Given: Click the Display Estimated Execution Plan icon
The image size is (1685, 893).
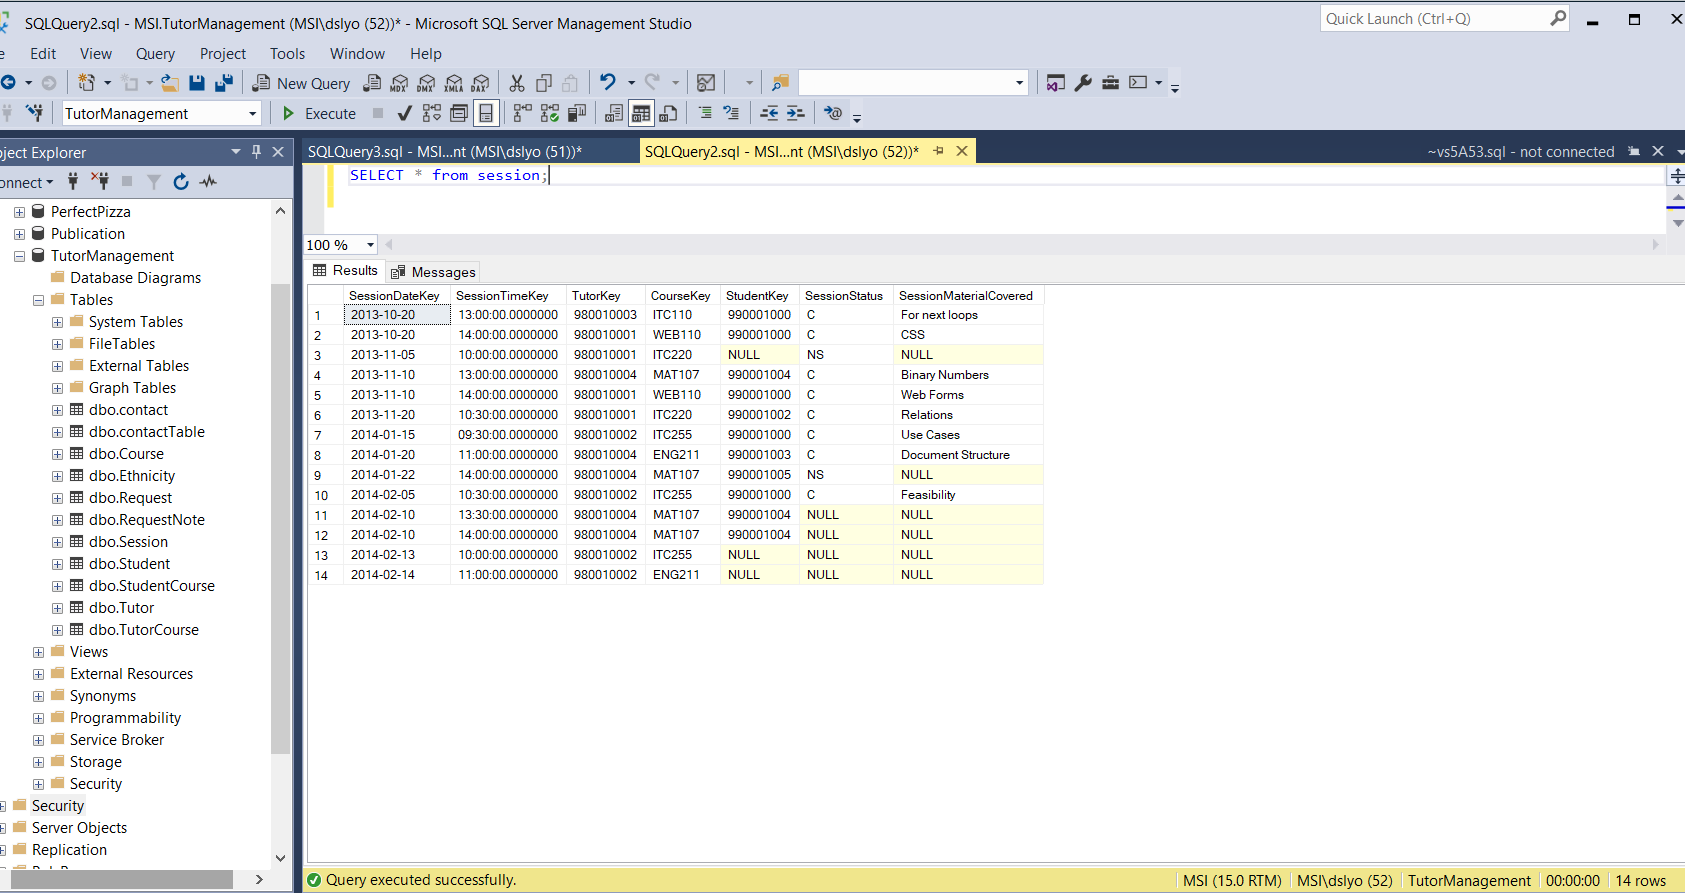Looking at the screenshot, I should pos(432,114).
